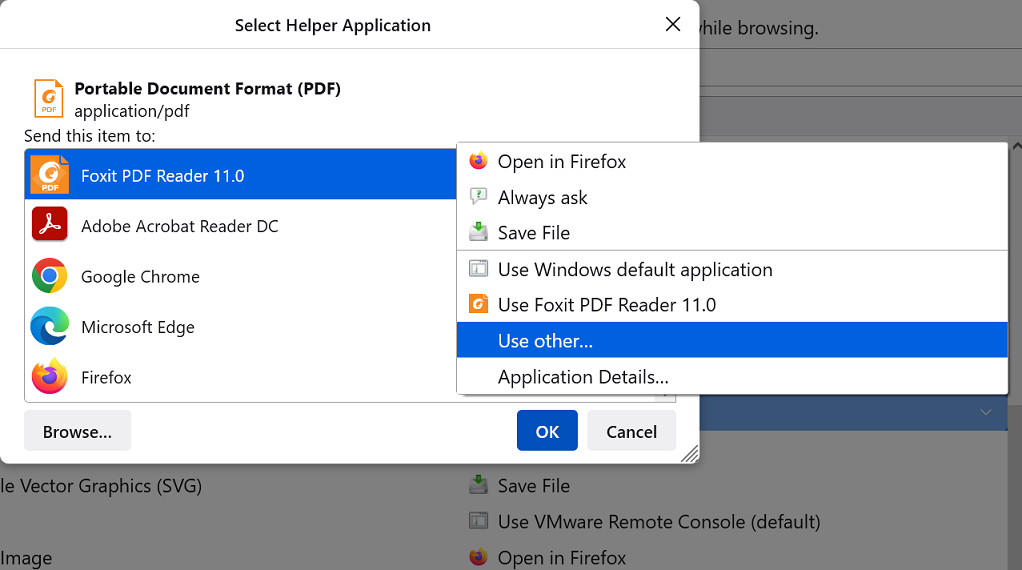Screen dimensions: 1022x570
Task: Dismiss the dialog with Cancel
Action: point(632,431)
